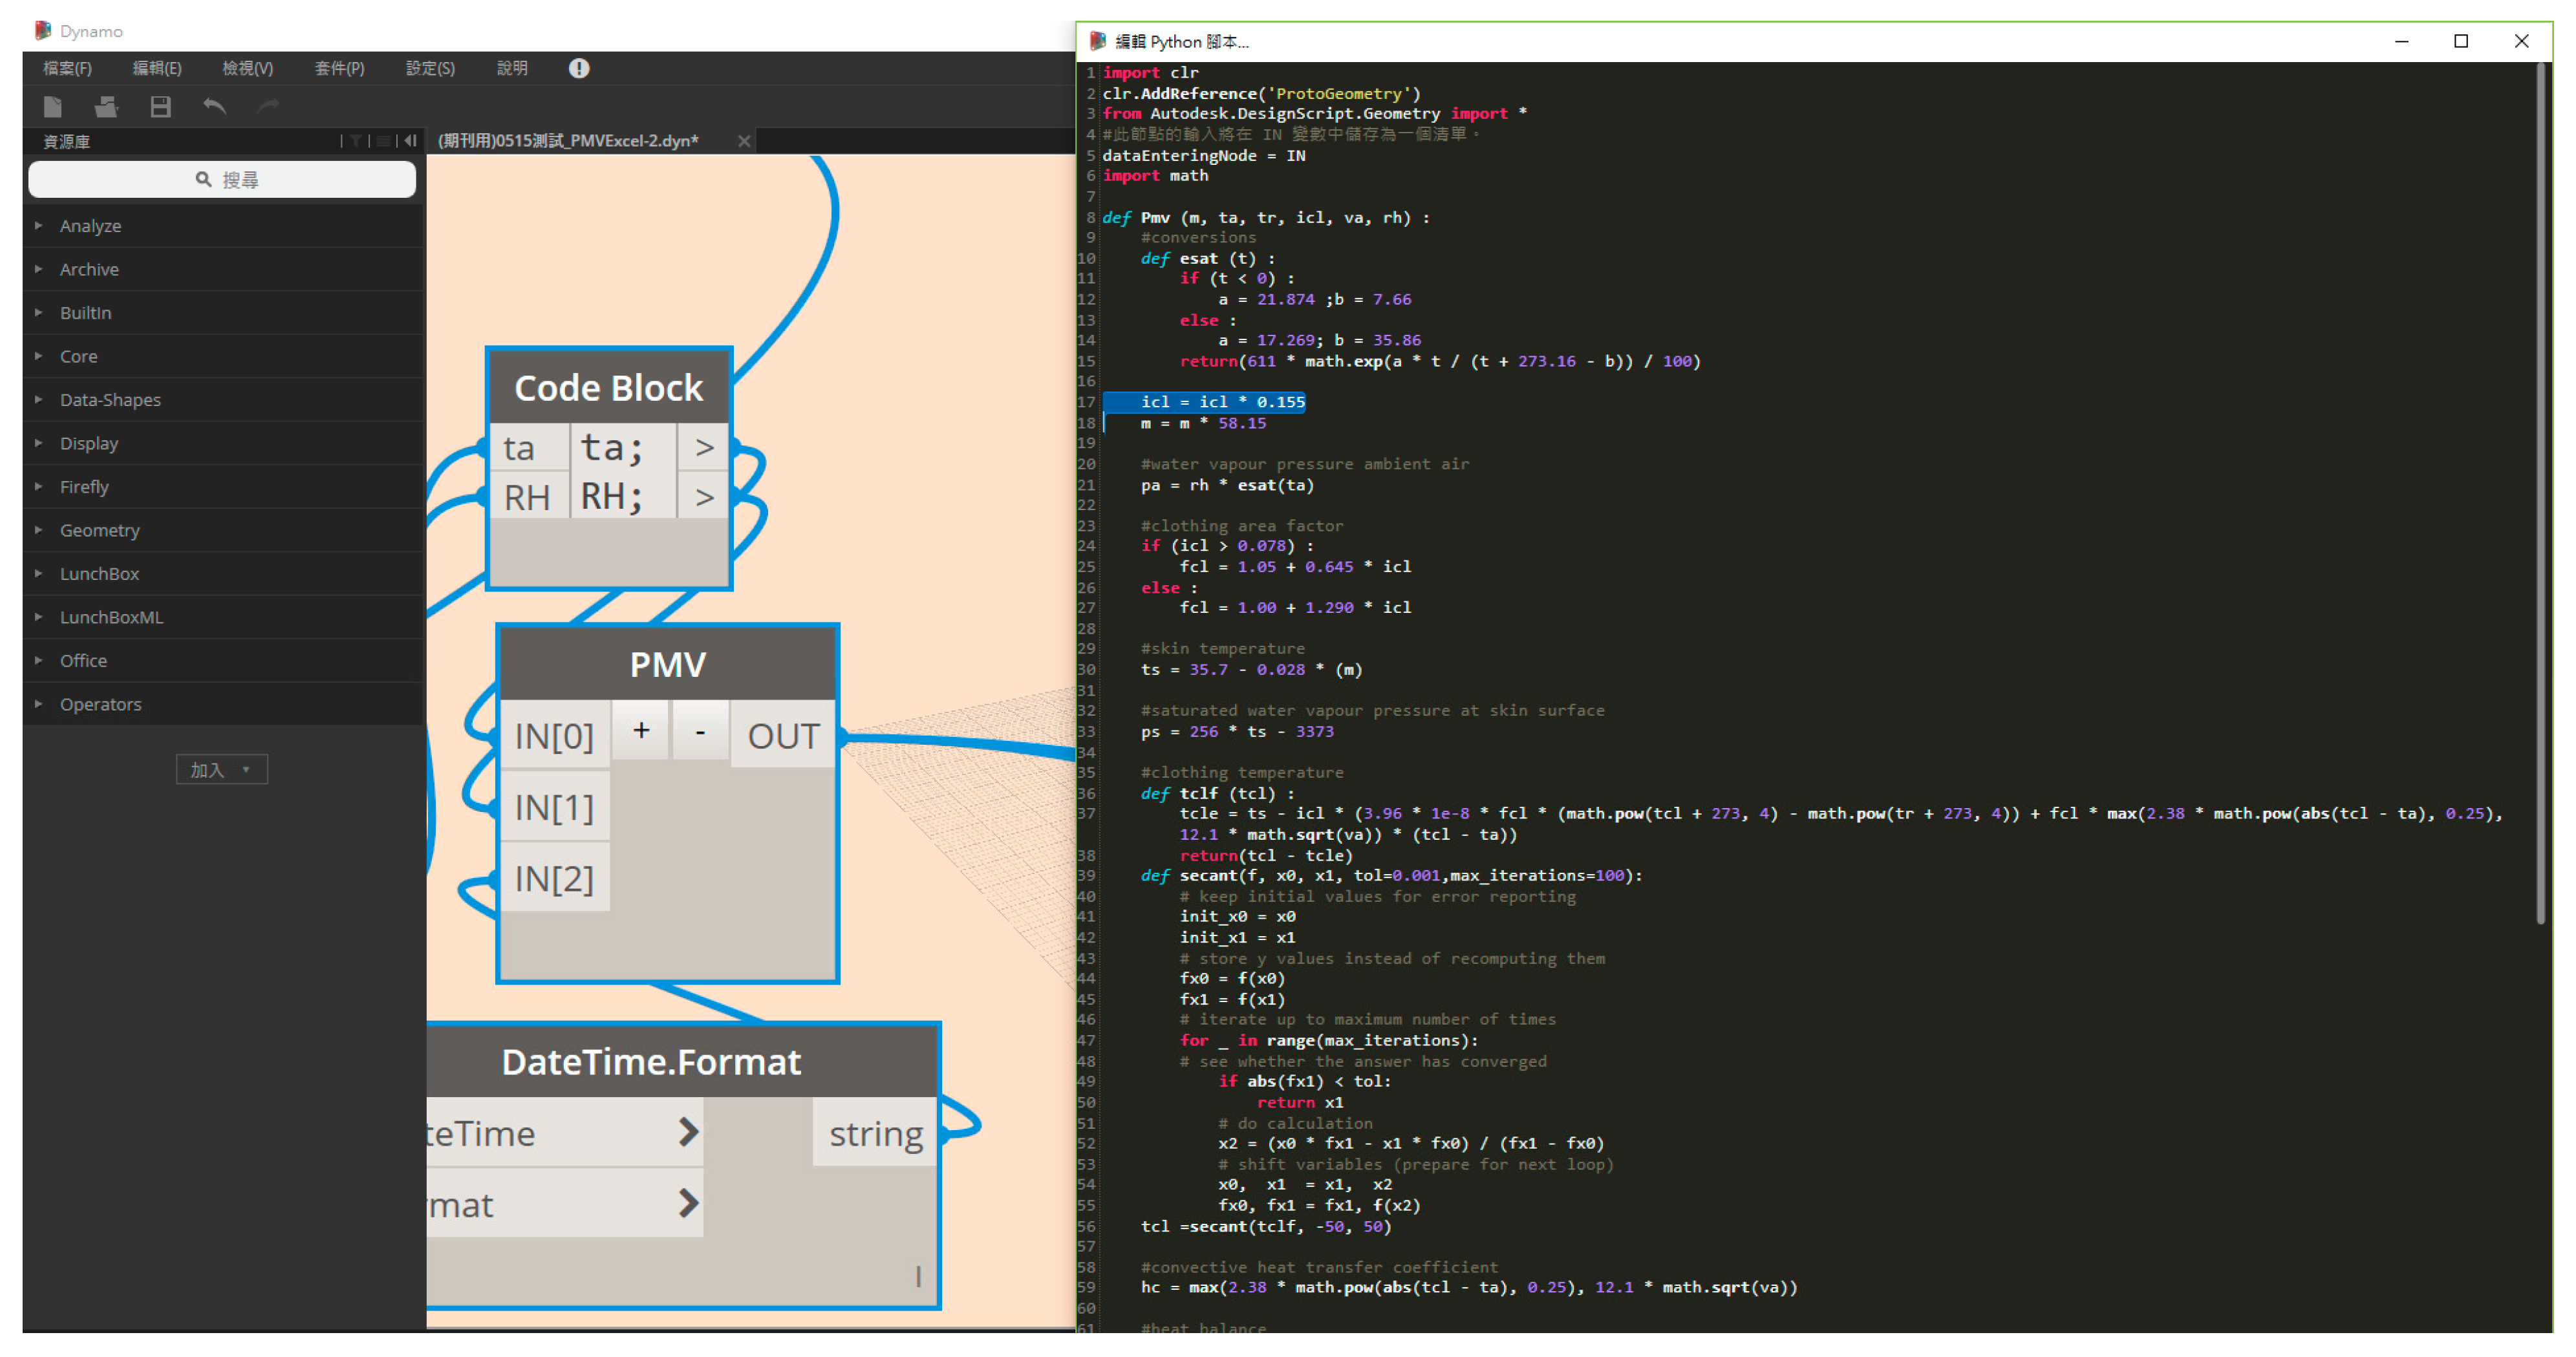Expand the LunchBoxML library category
2576x1357 pixels.
tap(224, 617)
